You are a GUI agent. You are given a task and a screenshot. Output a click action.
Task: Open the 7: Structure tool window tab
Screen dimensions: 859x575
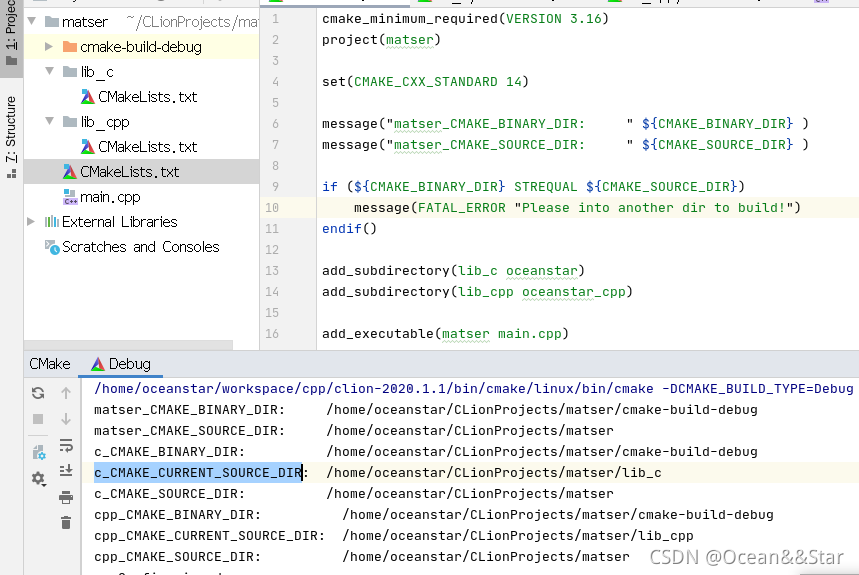click(11, 137)
